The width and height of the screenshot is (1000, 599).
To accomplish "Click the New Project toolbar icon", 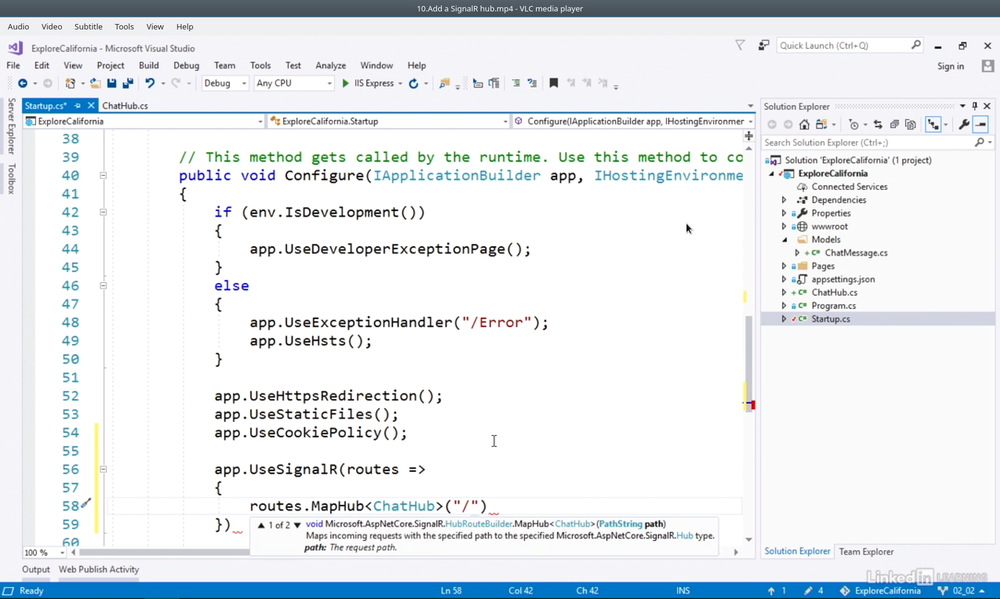I will coord(70,84).
